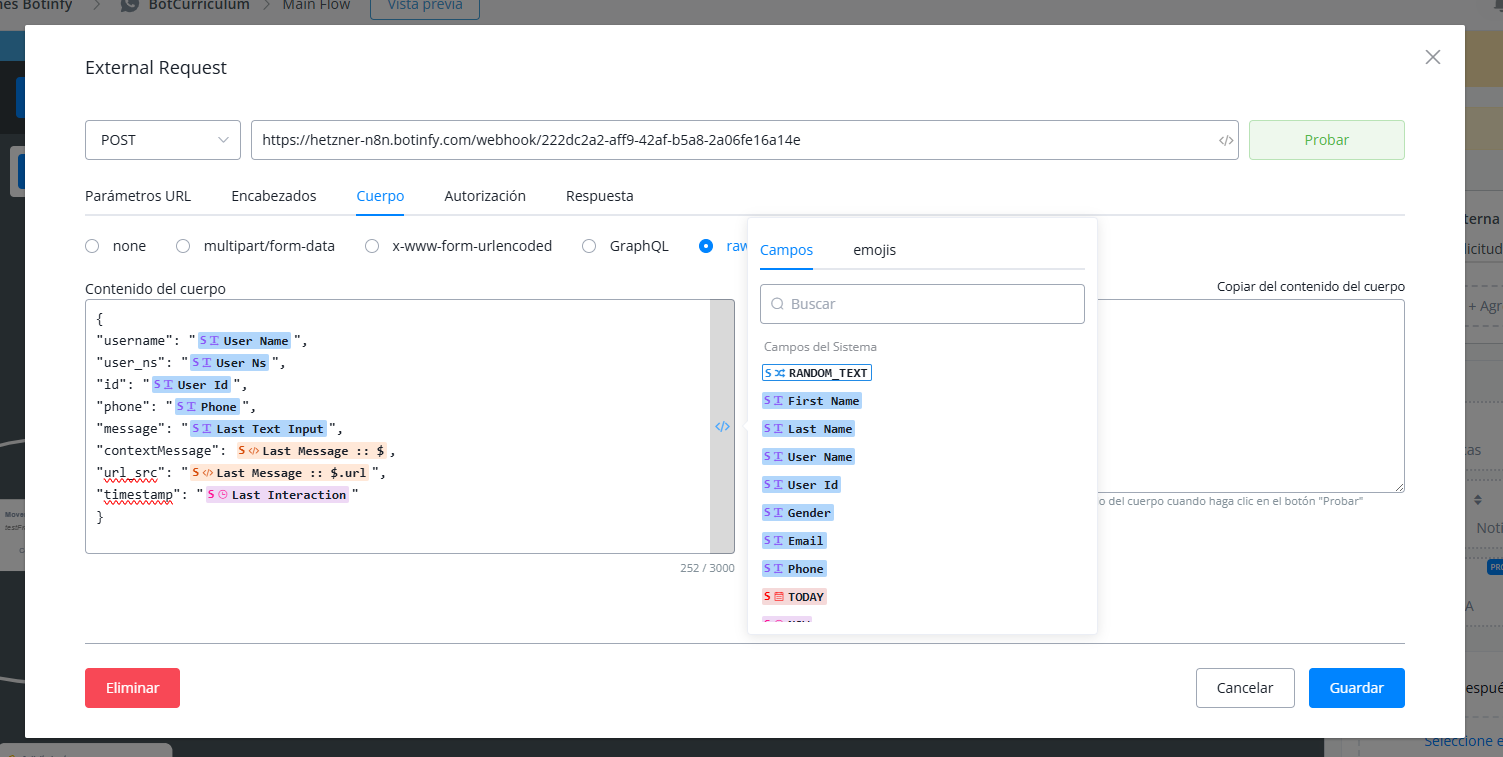Click the User Id chip in body editor

(192, 385)
